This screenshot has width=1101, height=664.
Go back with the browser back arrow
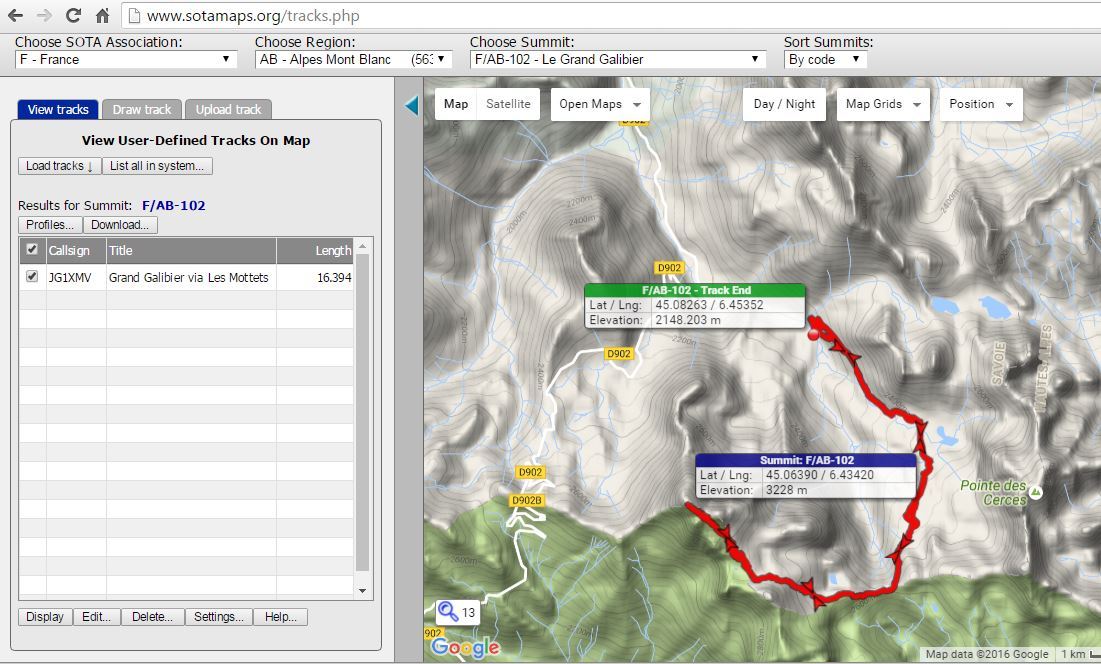point(15,15)
